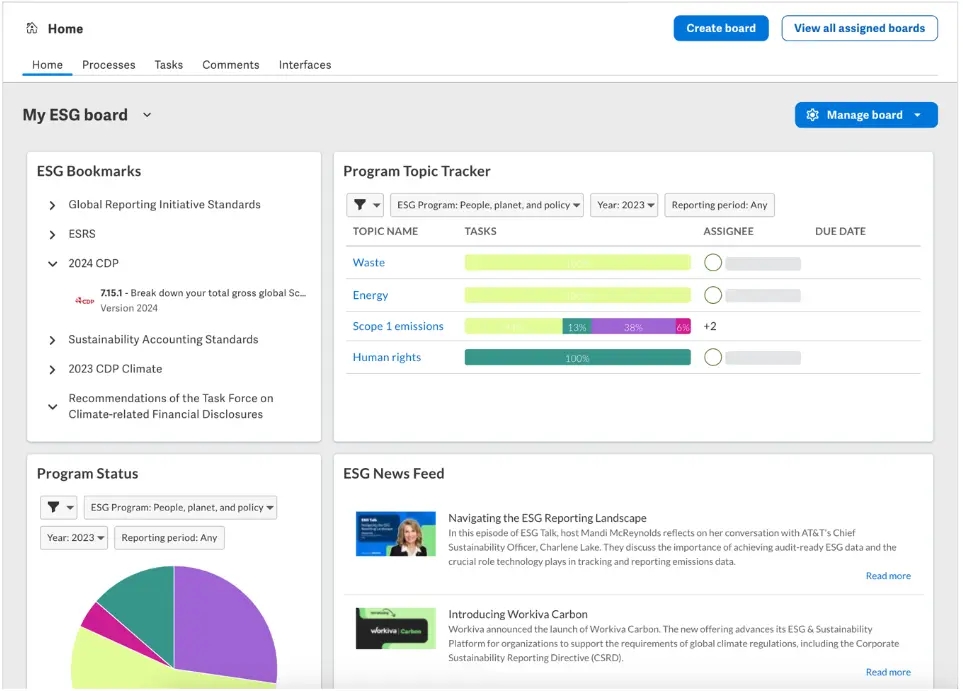963x691 pixels.
Task: Click Reporting period: Any in Program Topic Tracker
Action: pyautogui.click(x=719, y=205)
